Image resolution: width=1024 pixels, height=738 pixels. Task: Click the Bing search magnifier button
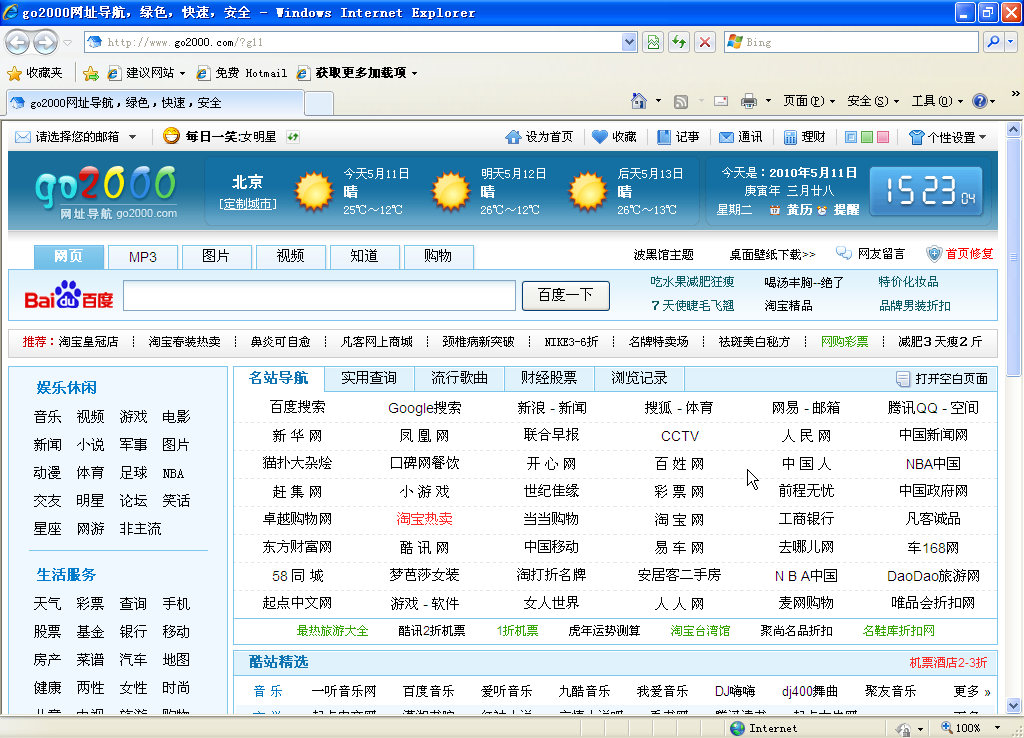pos(992,42)
